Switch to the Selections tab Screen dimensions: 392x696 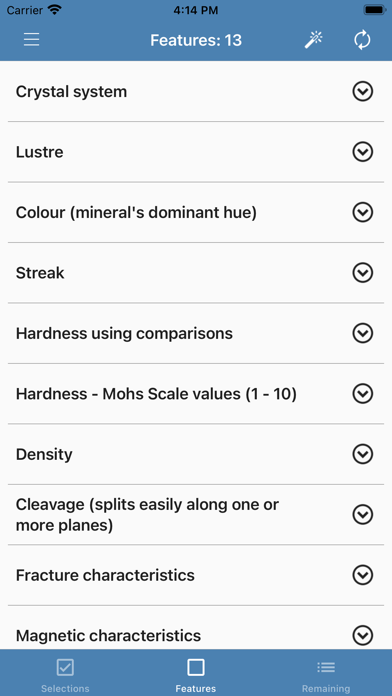[65, 673]
